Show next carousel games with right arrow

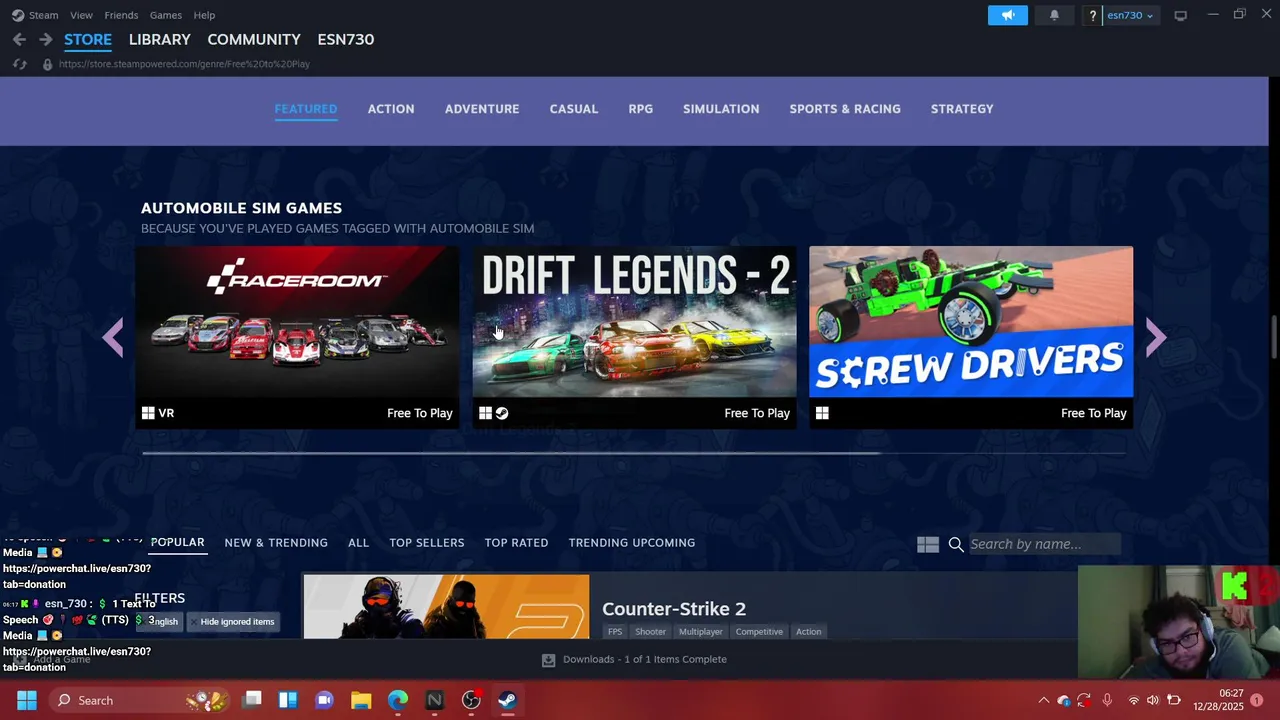click(x=1156, y=338)
